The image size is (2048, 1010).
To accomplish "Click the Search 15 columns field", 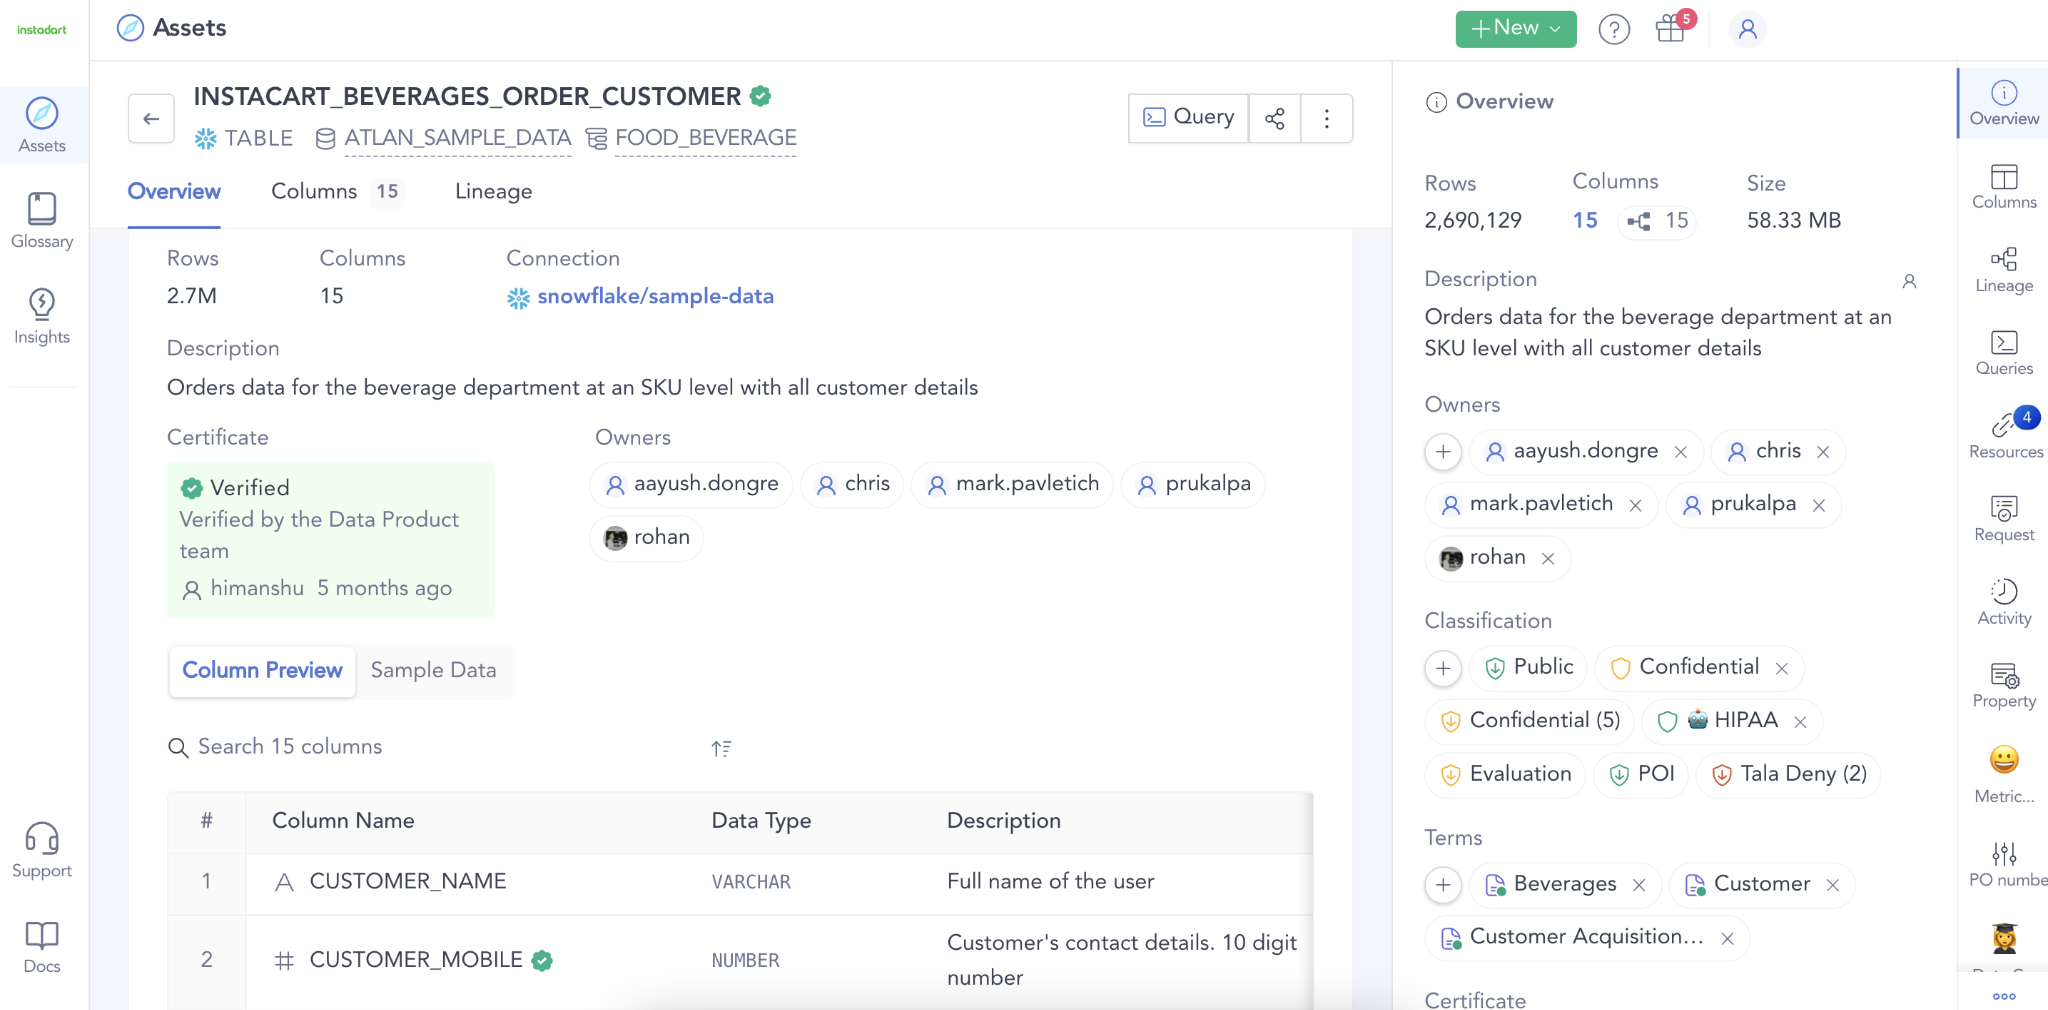I will 290,746.
